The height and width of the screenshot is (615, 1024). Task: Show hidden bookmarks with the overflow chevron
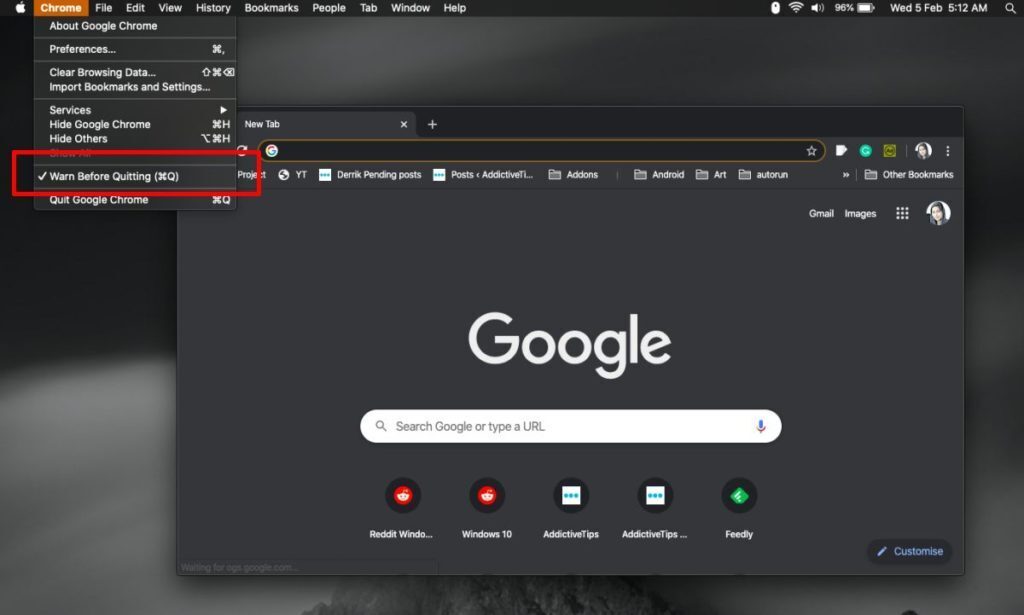[845, 174]
